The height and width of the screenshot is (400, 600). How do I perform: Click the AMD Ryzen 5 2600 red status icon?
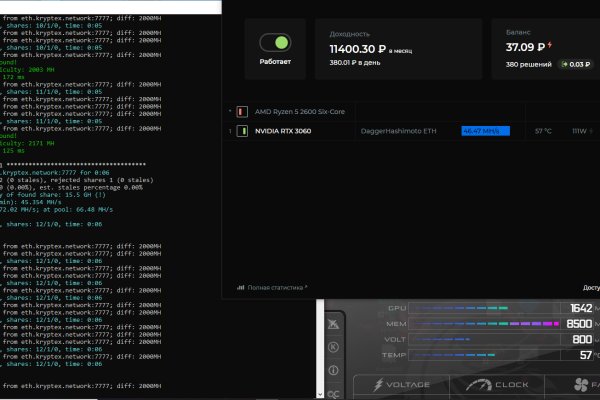point(242,111)
